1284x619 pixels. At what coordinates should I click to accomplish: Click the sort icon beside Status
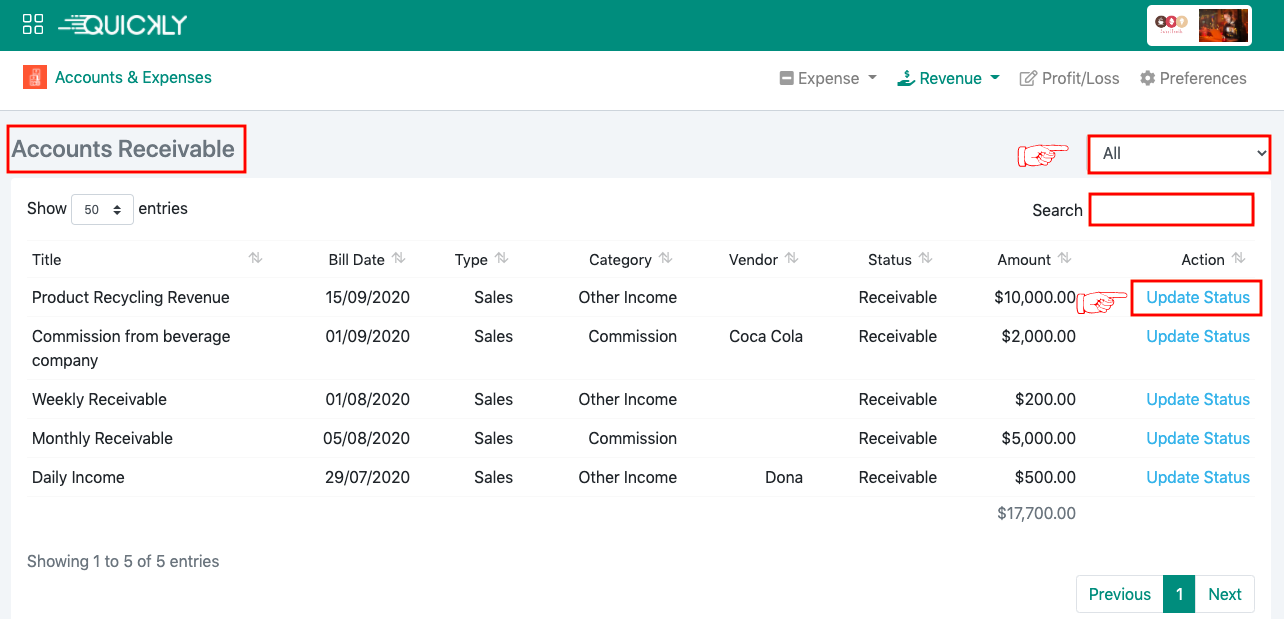pos(926,258)
